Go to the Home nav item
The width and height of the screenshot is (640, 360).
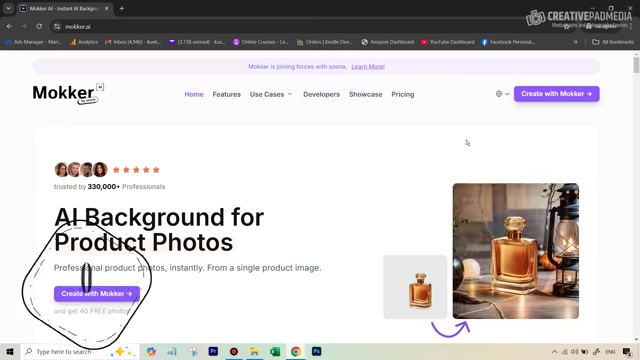tap(194, 94)
